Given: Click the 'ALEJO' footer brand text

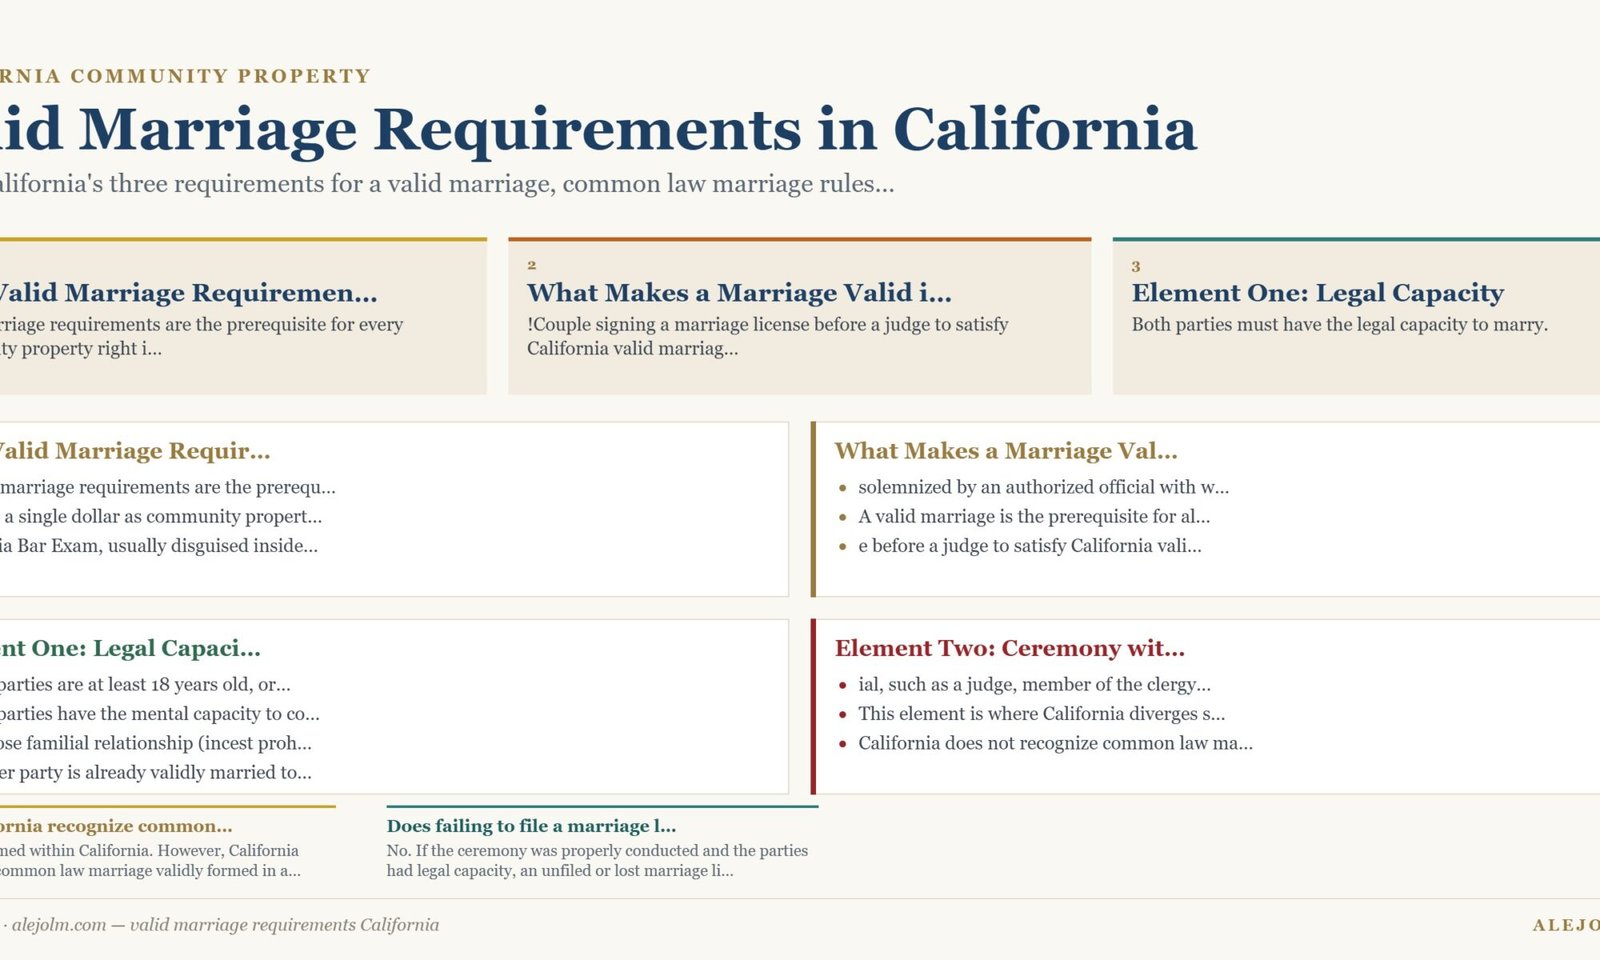Looking at the screenshot, I should click(x=1566, y=925).
